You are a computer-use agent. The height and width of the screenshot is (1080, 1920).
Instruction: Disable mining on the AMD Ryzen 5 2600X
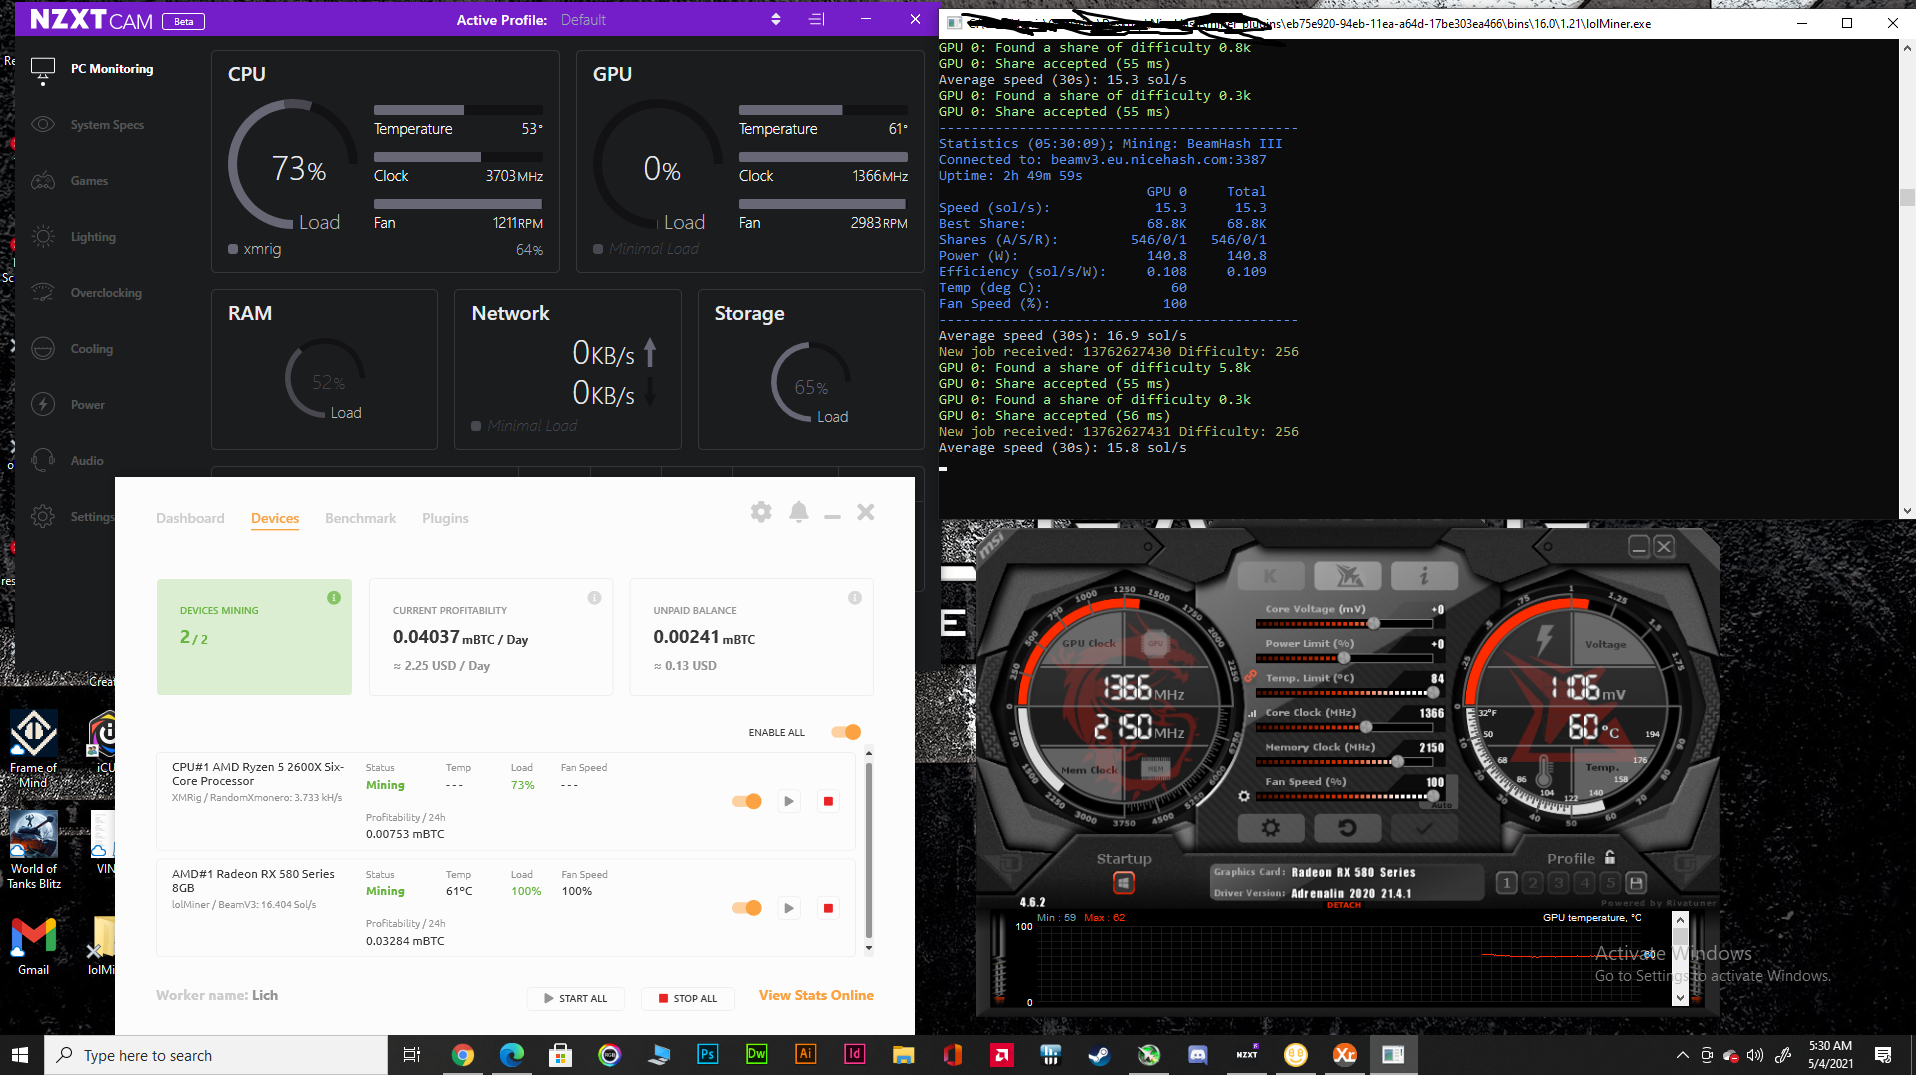[x=747, y=801]
